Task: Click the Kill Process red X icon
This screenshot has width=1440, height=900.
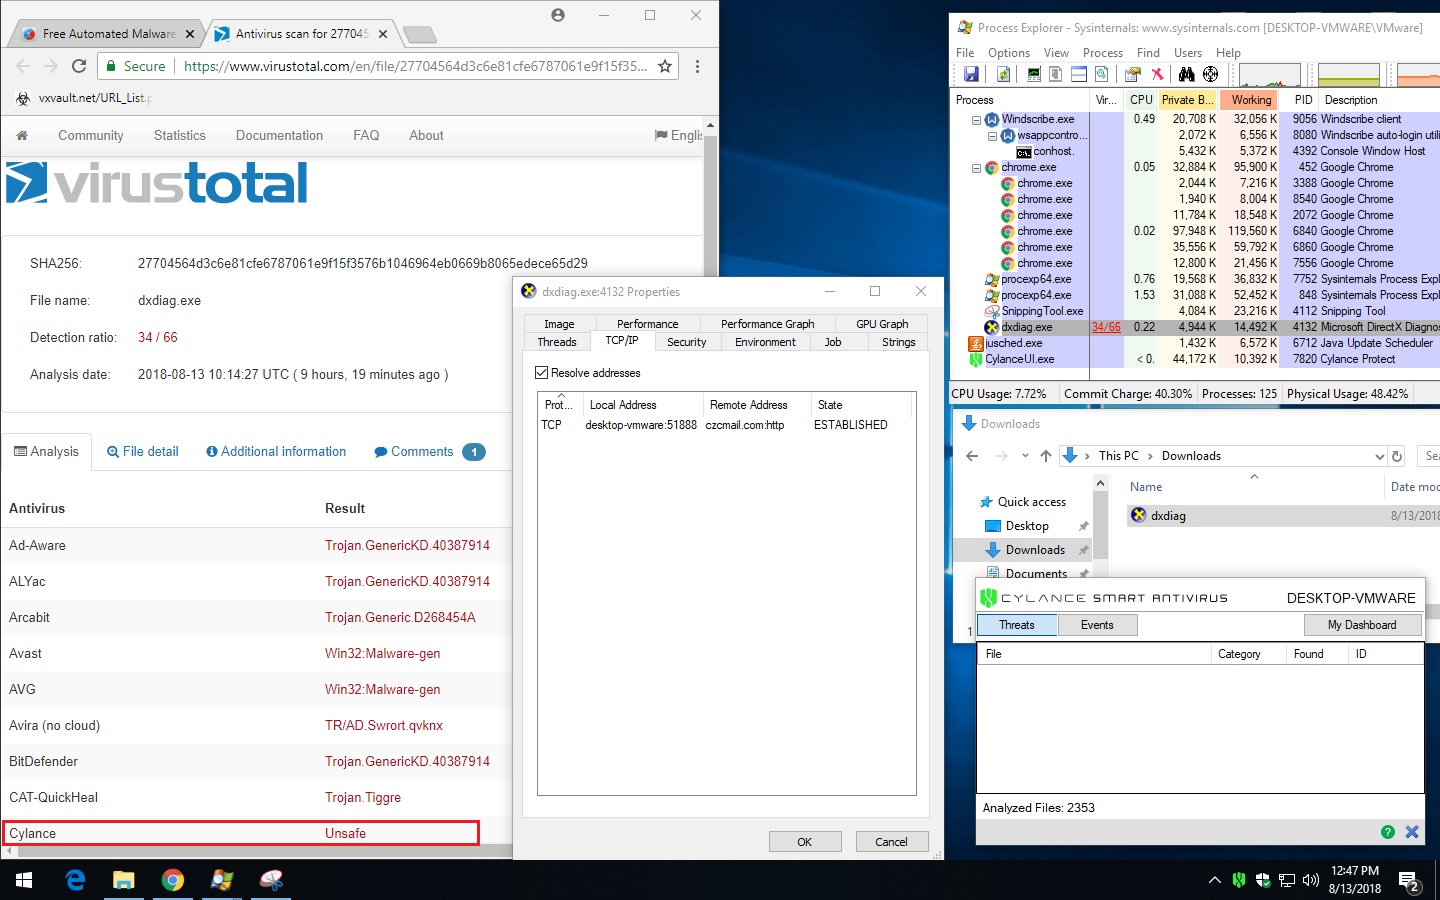Action: pos(1157,74)
